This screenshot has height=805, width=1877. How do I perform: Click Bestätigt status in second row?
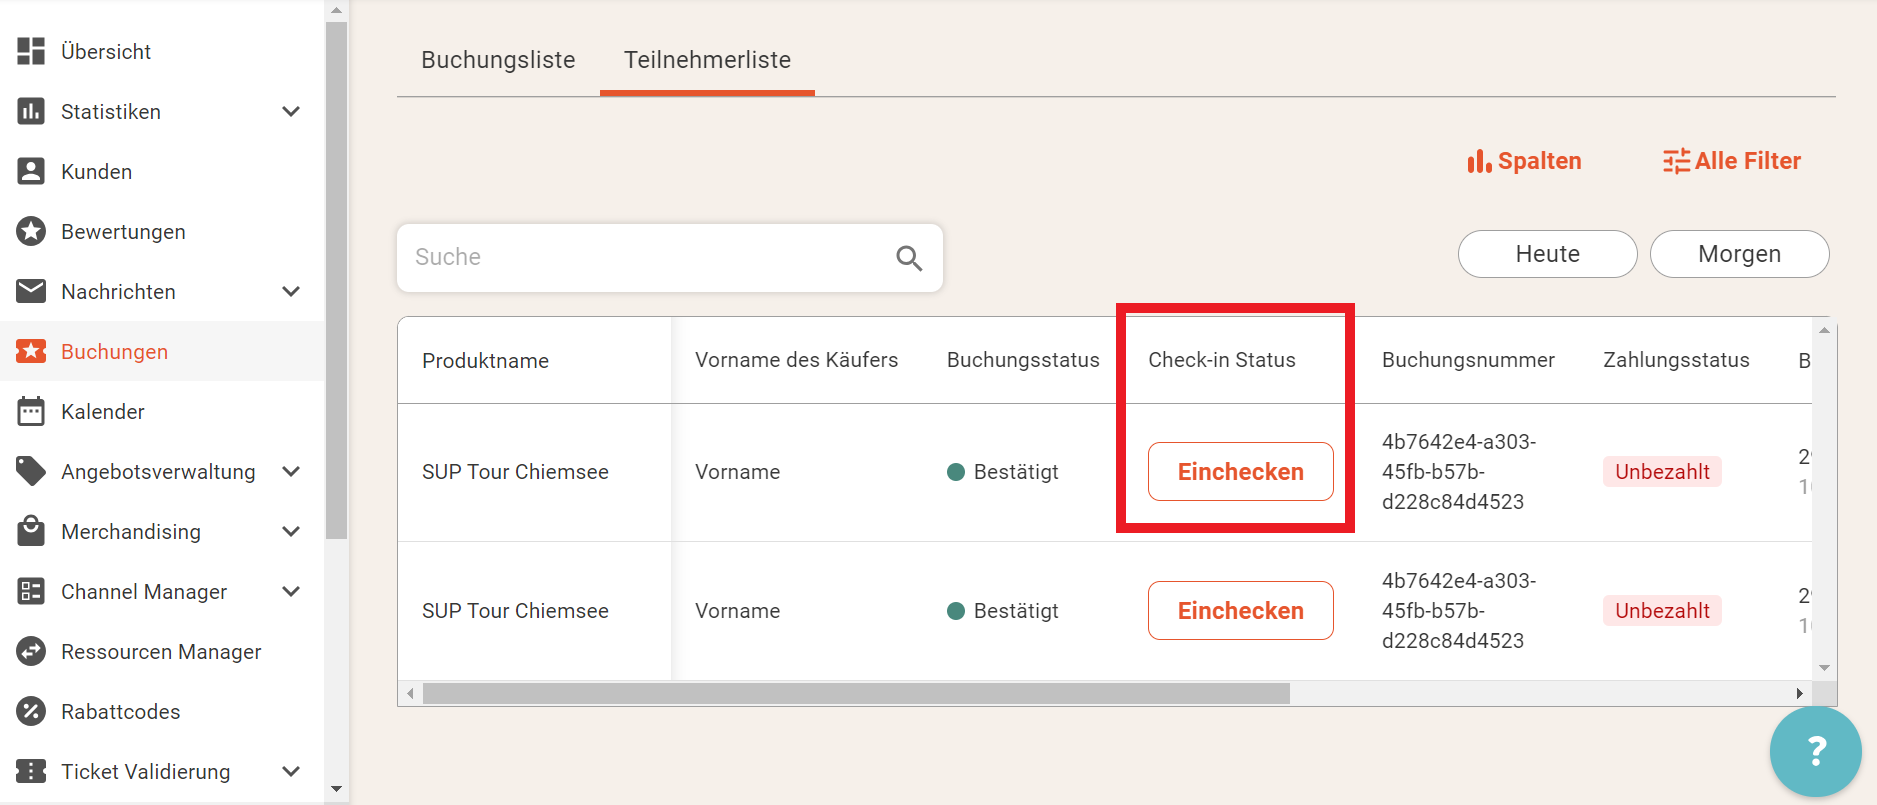pos(1002,610)
